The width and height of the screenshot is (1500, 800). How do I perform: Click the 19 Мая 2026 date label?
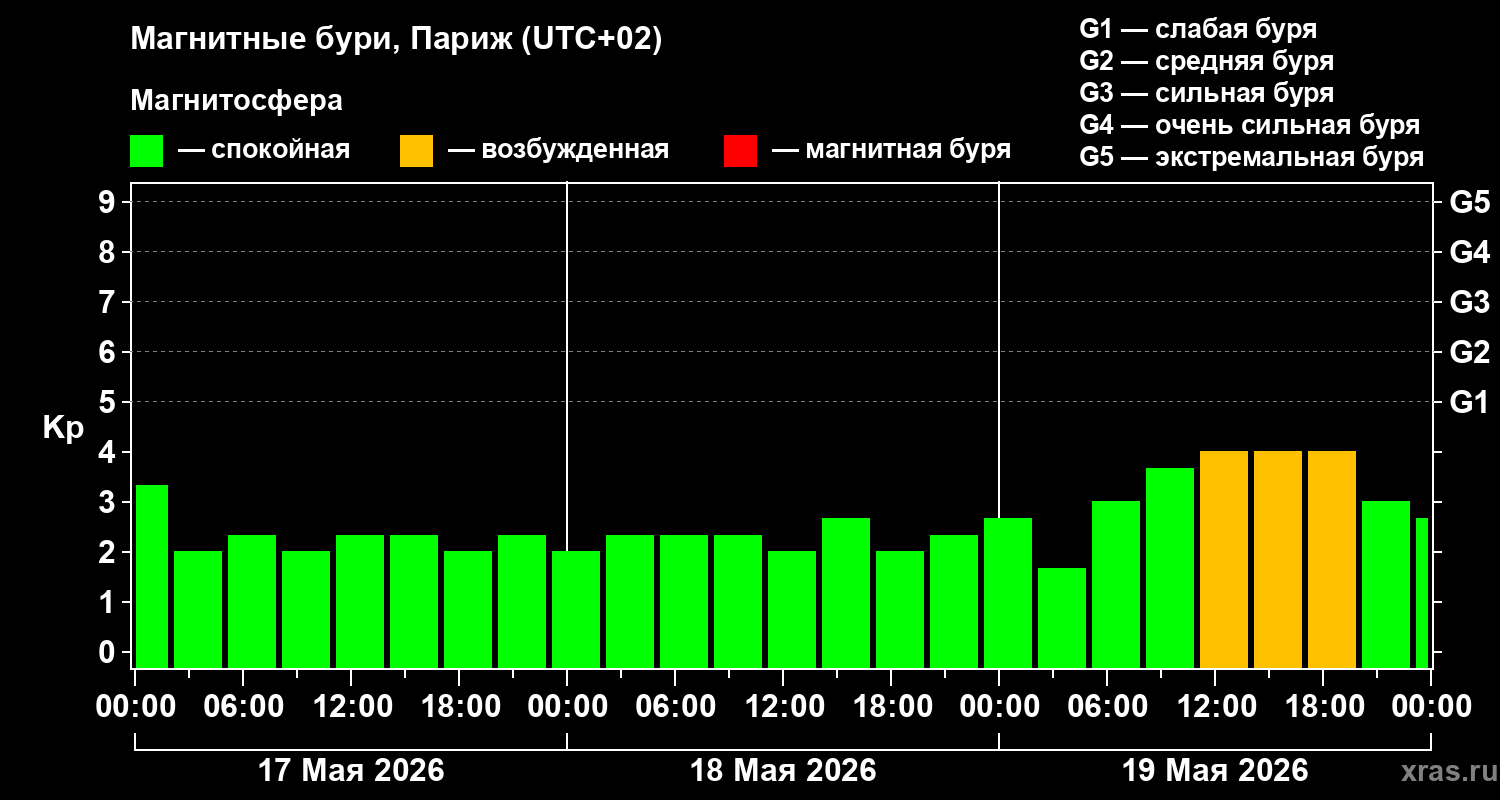(x=1215, y=770)
